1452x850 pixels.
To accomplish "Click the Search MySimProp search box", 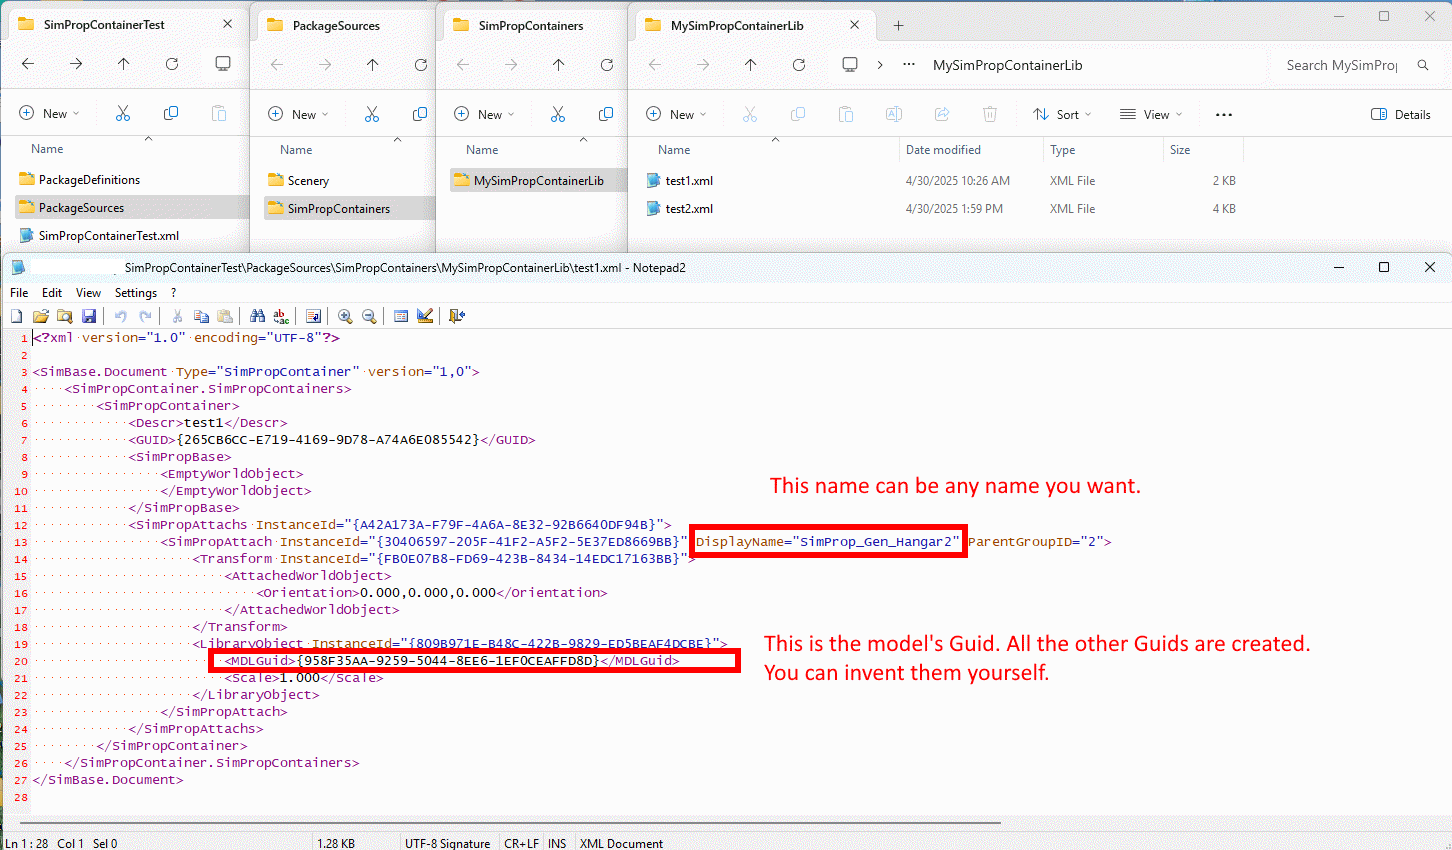I will [x=1342, y=65].
